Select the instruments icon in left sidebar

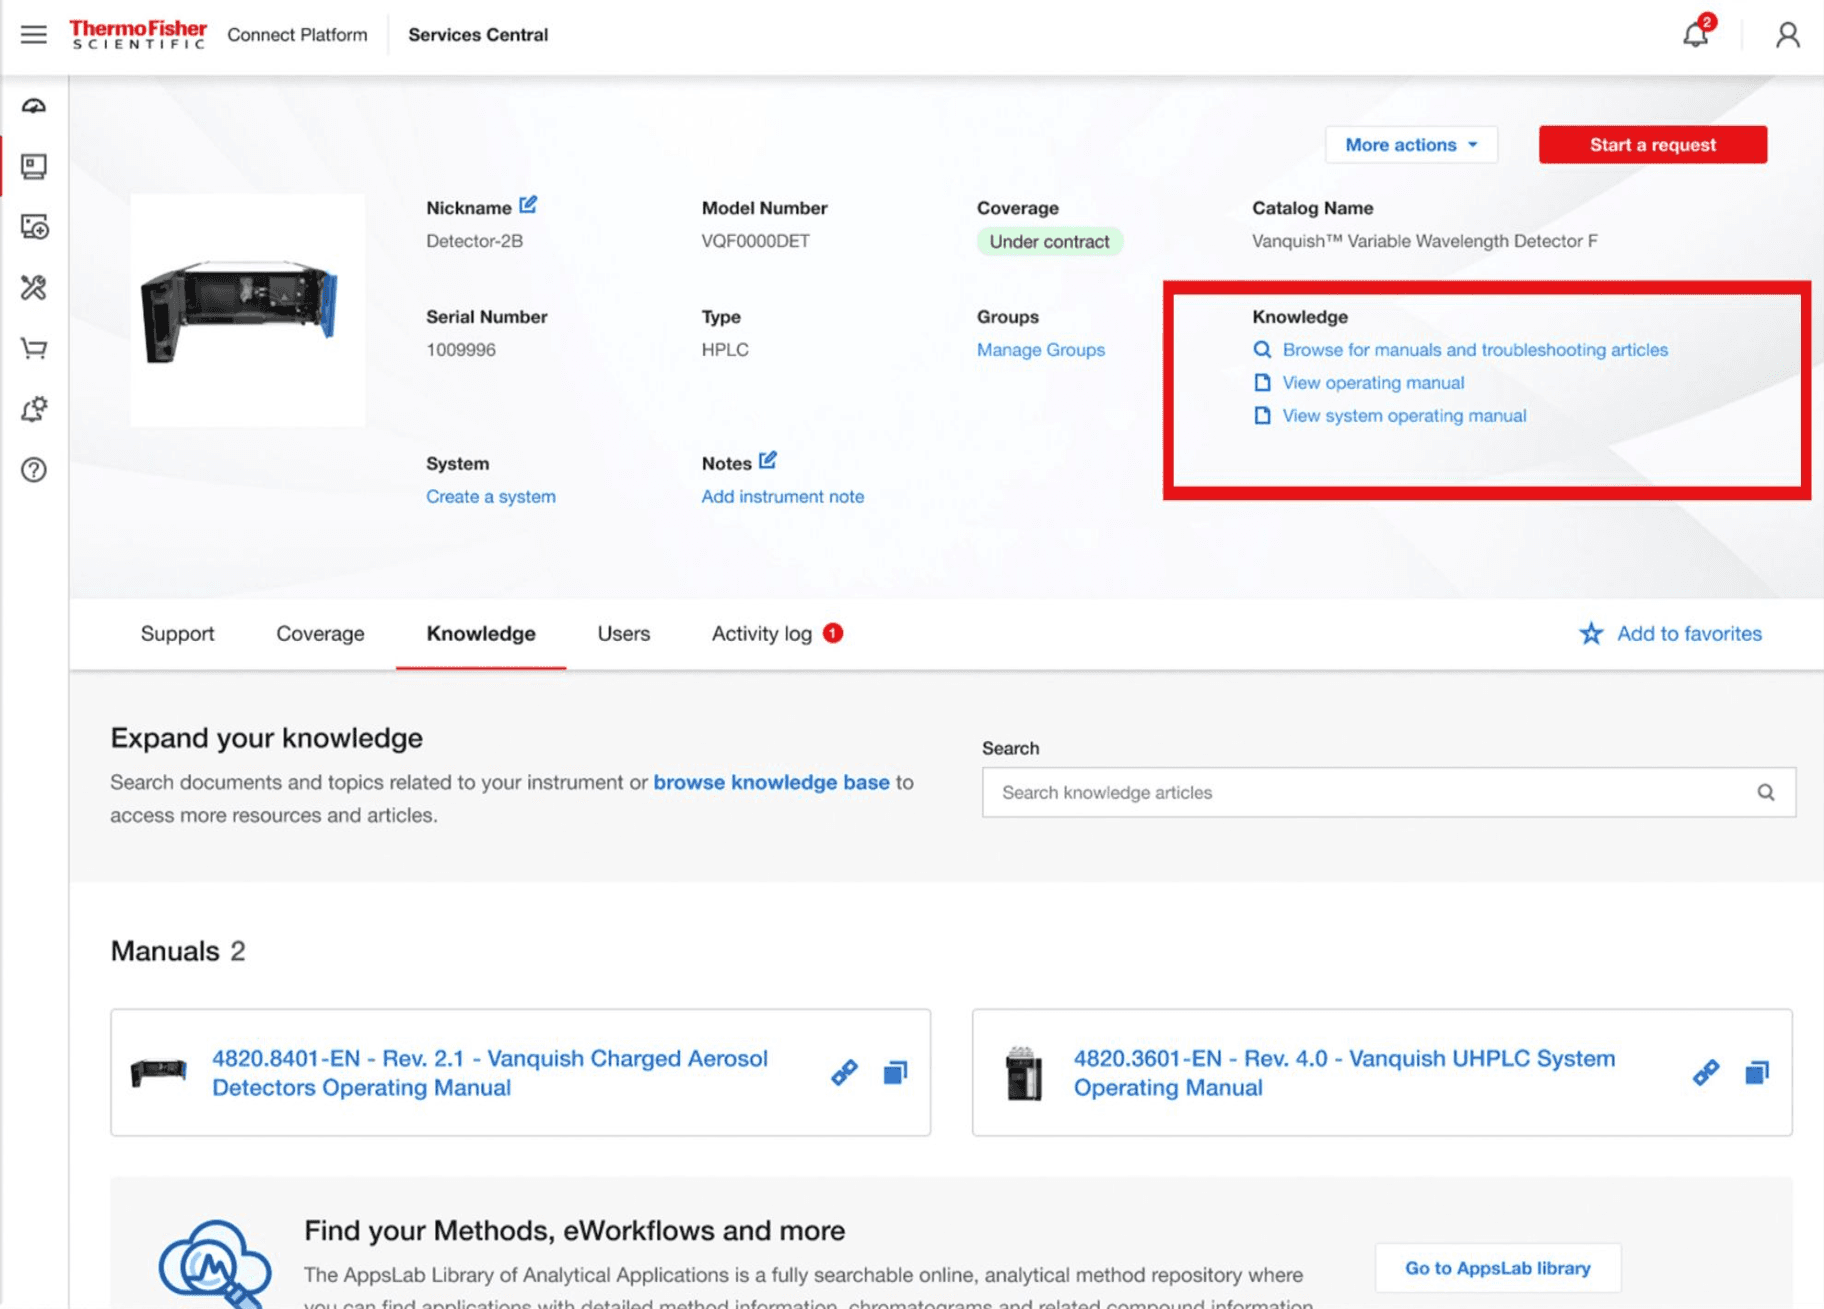coord(34,166)
